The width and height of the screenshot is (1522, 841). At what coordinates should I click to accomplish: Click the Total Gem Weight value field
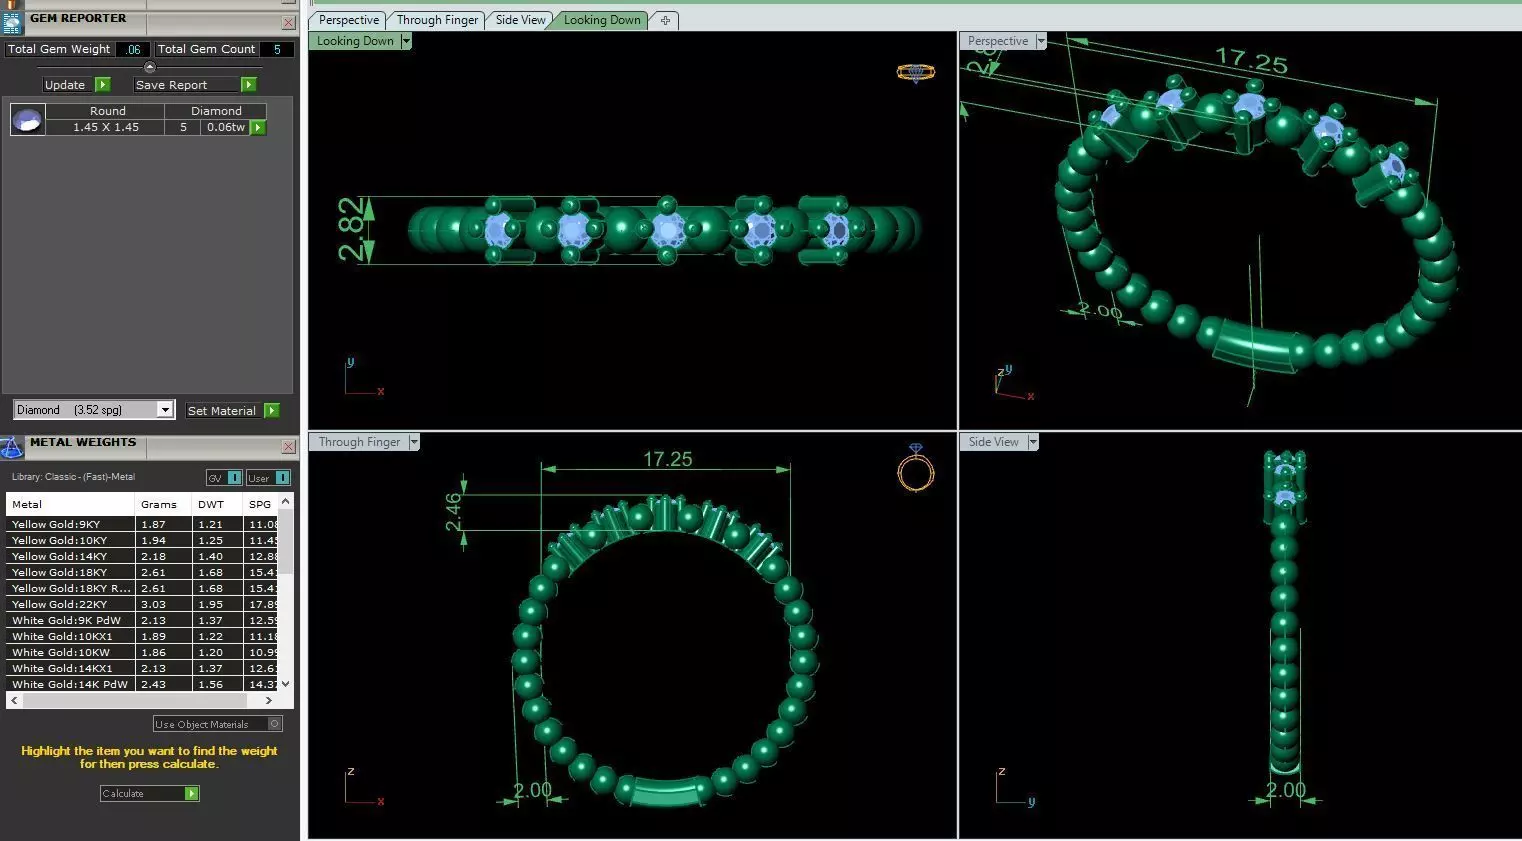point(133,49)
